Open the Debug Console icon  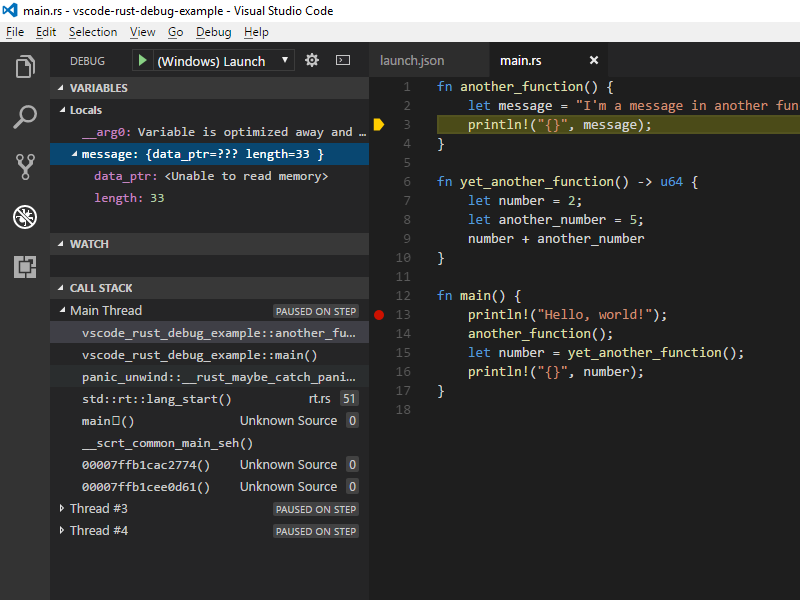343,60
